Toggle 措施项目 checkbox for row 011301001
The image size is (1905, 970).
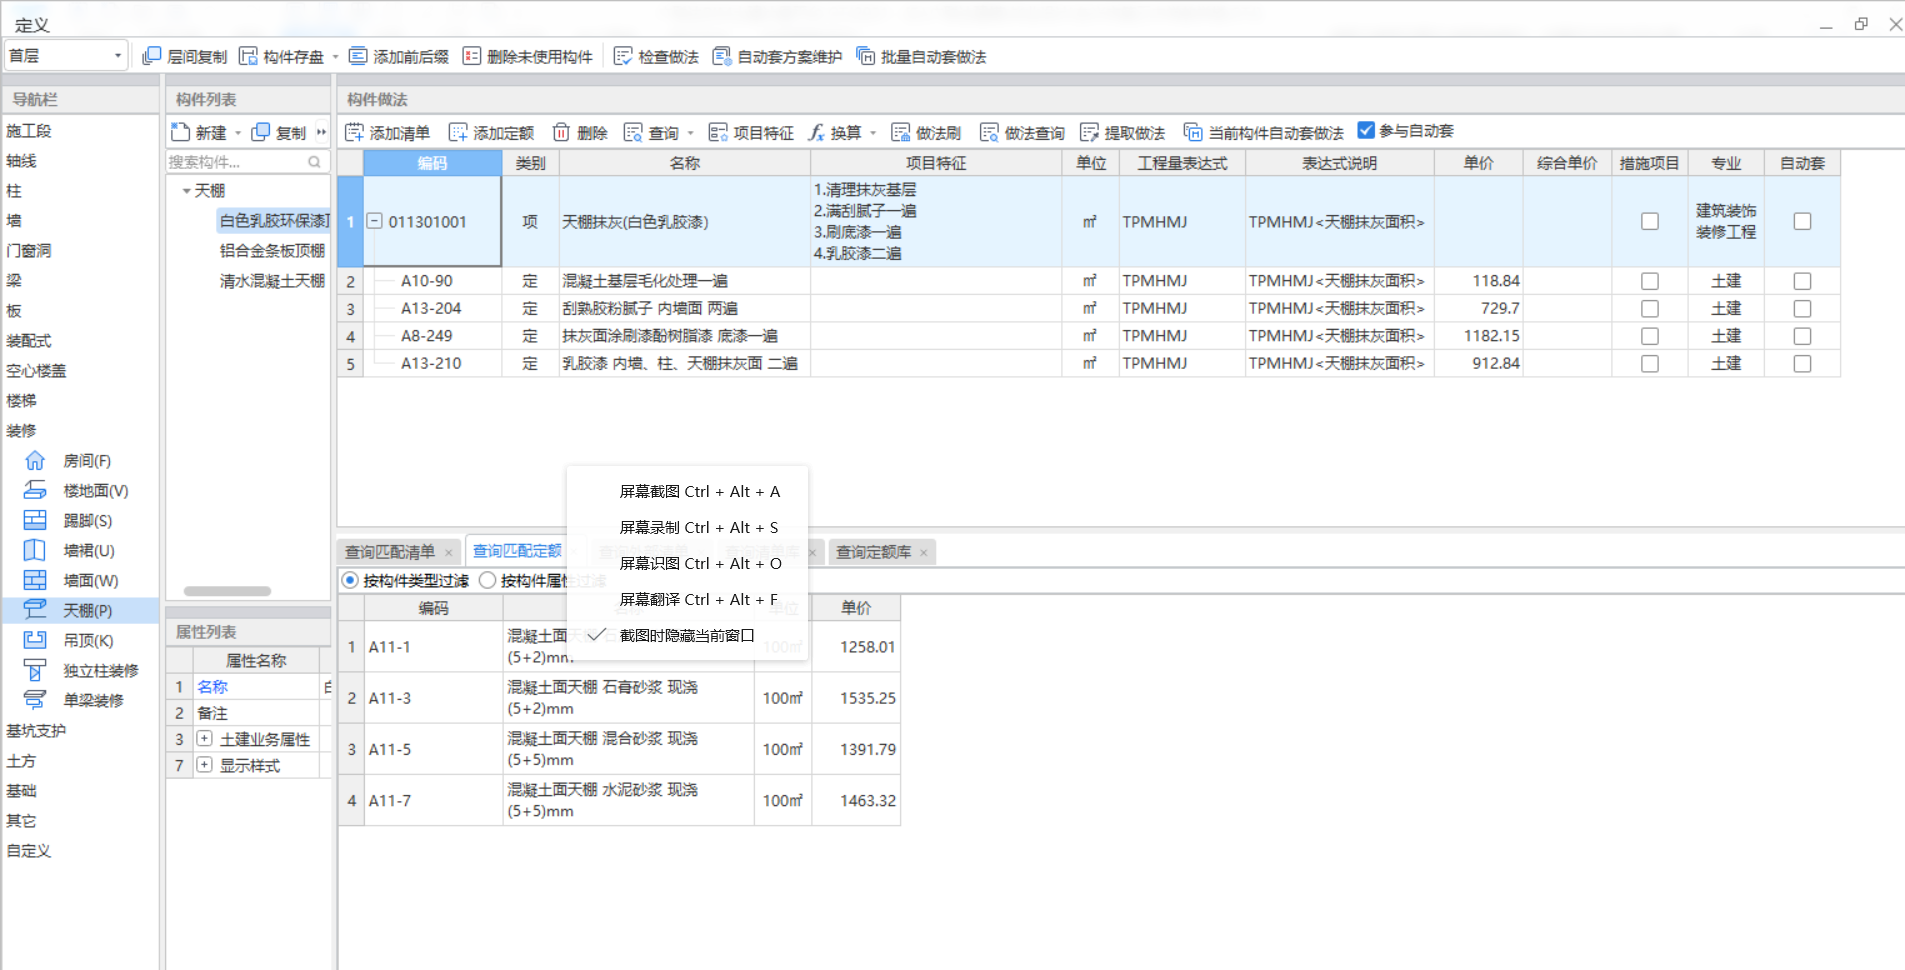click(1650, 221)
